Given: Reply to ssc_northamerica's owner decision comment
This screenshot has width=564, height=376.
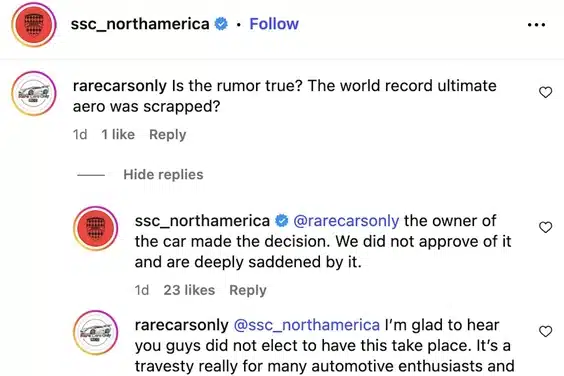Looking at the screenshot, I should coord(248,290).
